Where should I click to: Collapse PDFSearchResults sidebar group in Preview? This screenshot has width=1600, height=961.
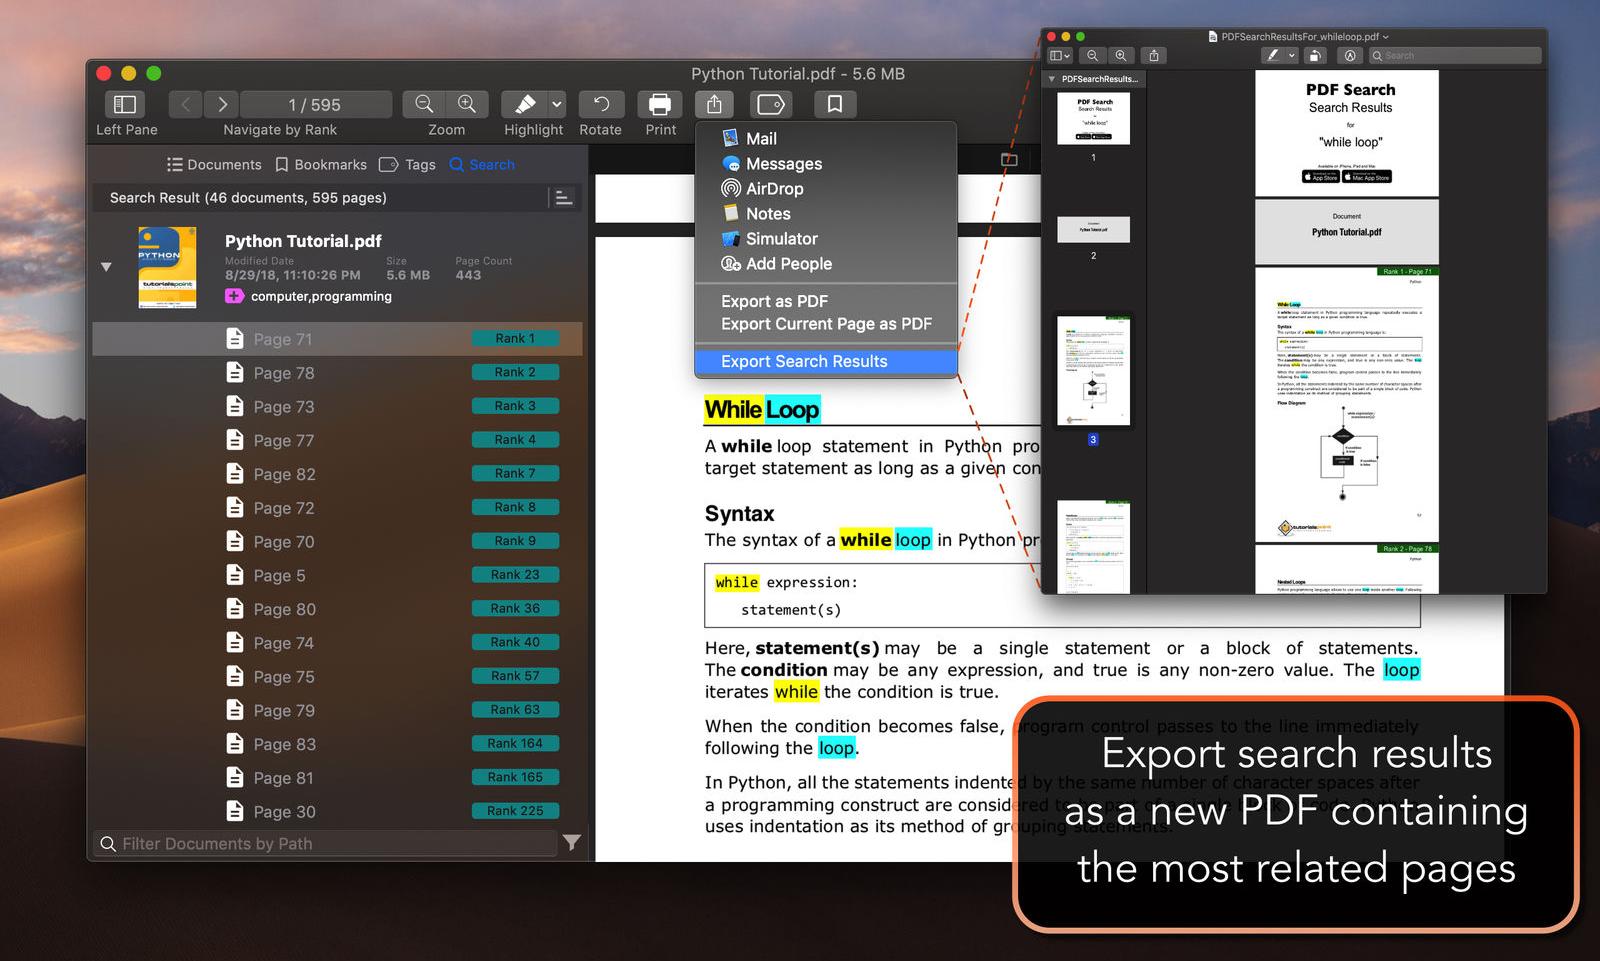[x=1051, y=79]
